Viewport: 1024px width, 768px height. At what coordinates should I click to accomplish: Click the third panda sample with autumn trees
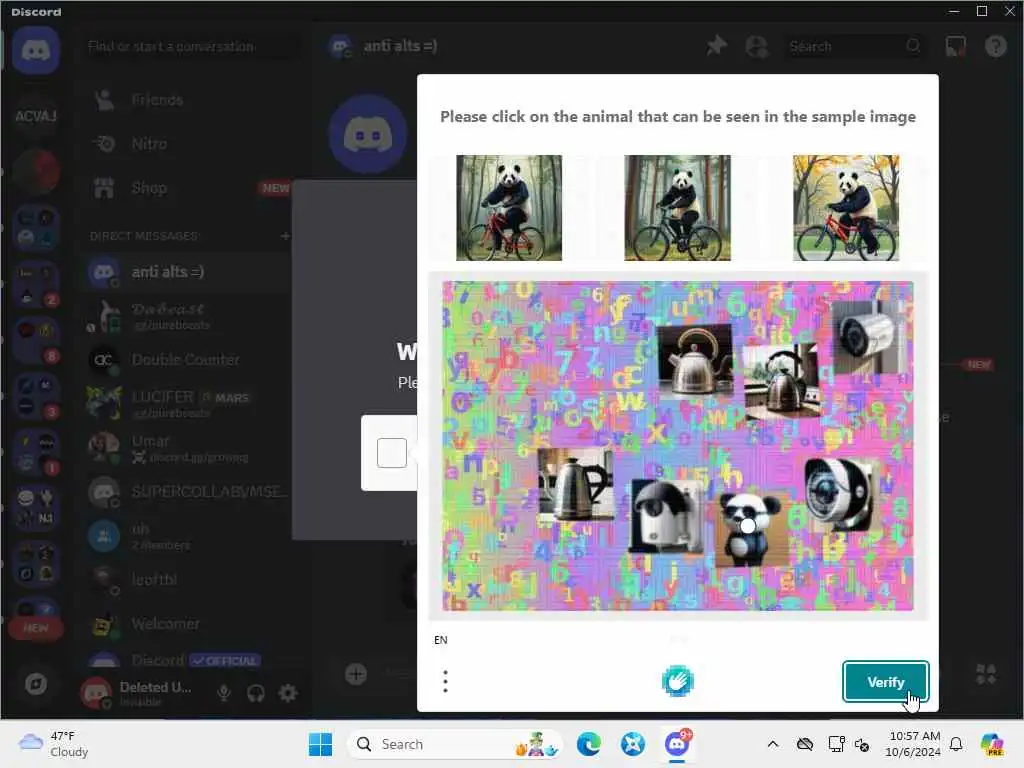(x=846, y=208)
